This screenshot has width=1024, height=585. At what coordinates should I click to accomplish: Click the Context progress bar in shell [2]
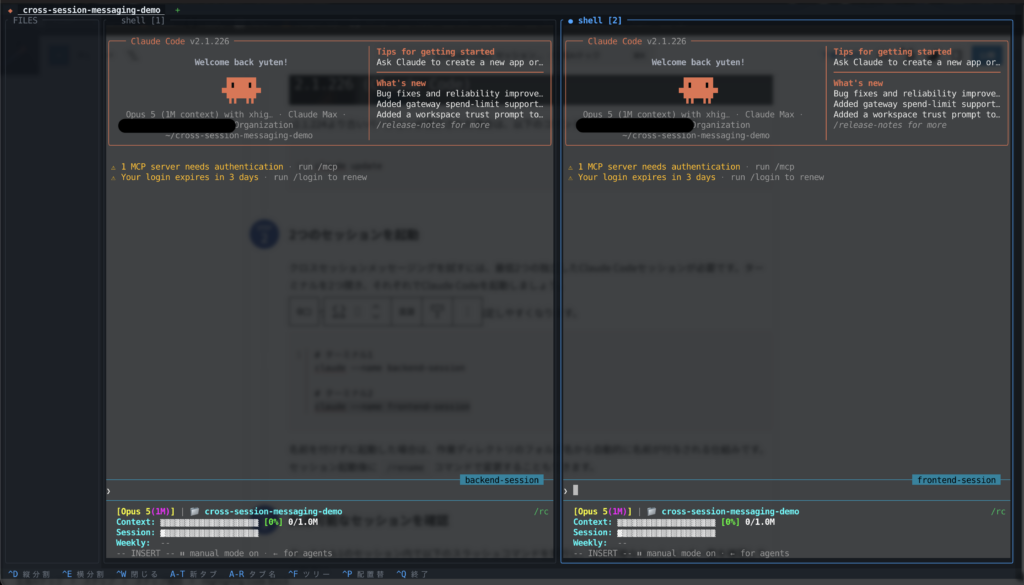(666, 522)
